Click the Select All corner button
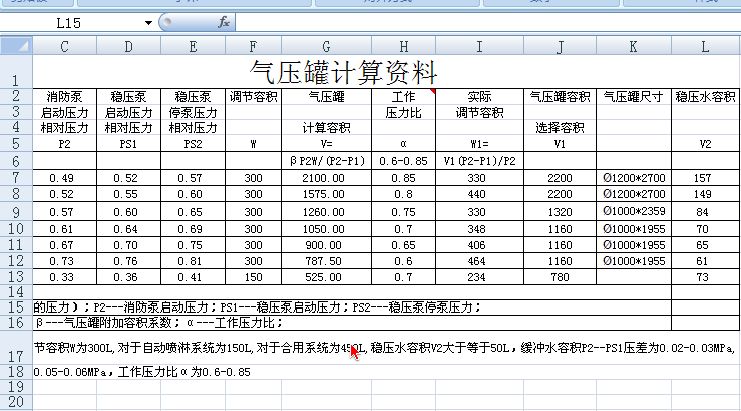 coord(16,46)
